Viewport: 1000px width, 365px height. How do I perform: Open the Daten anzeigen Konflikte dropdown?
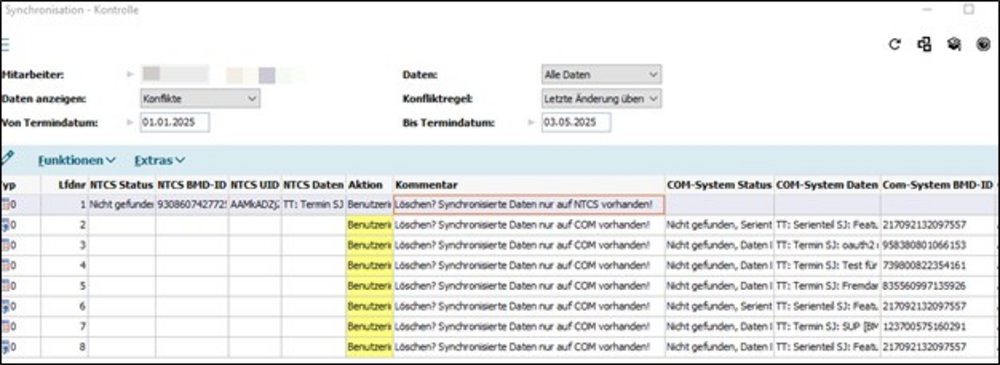point(200,99)
